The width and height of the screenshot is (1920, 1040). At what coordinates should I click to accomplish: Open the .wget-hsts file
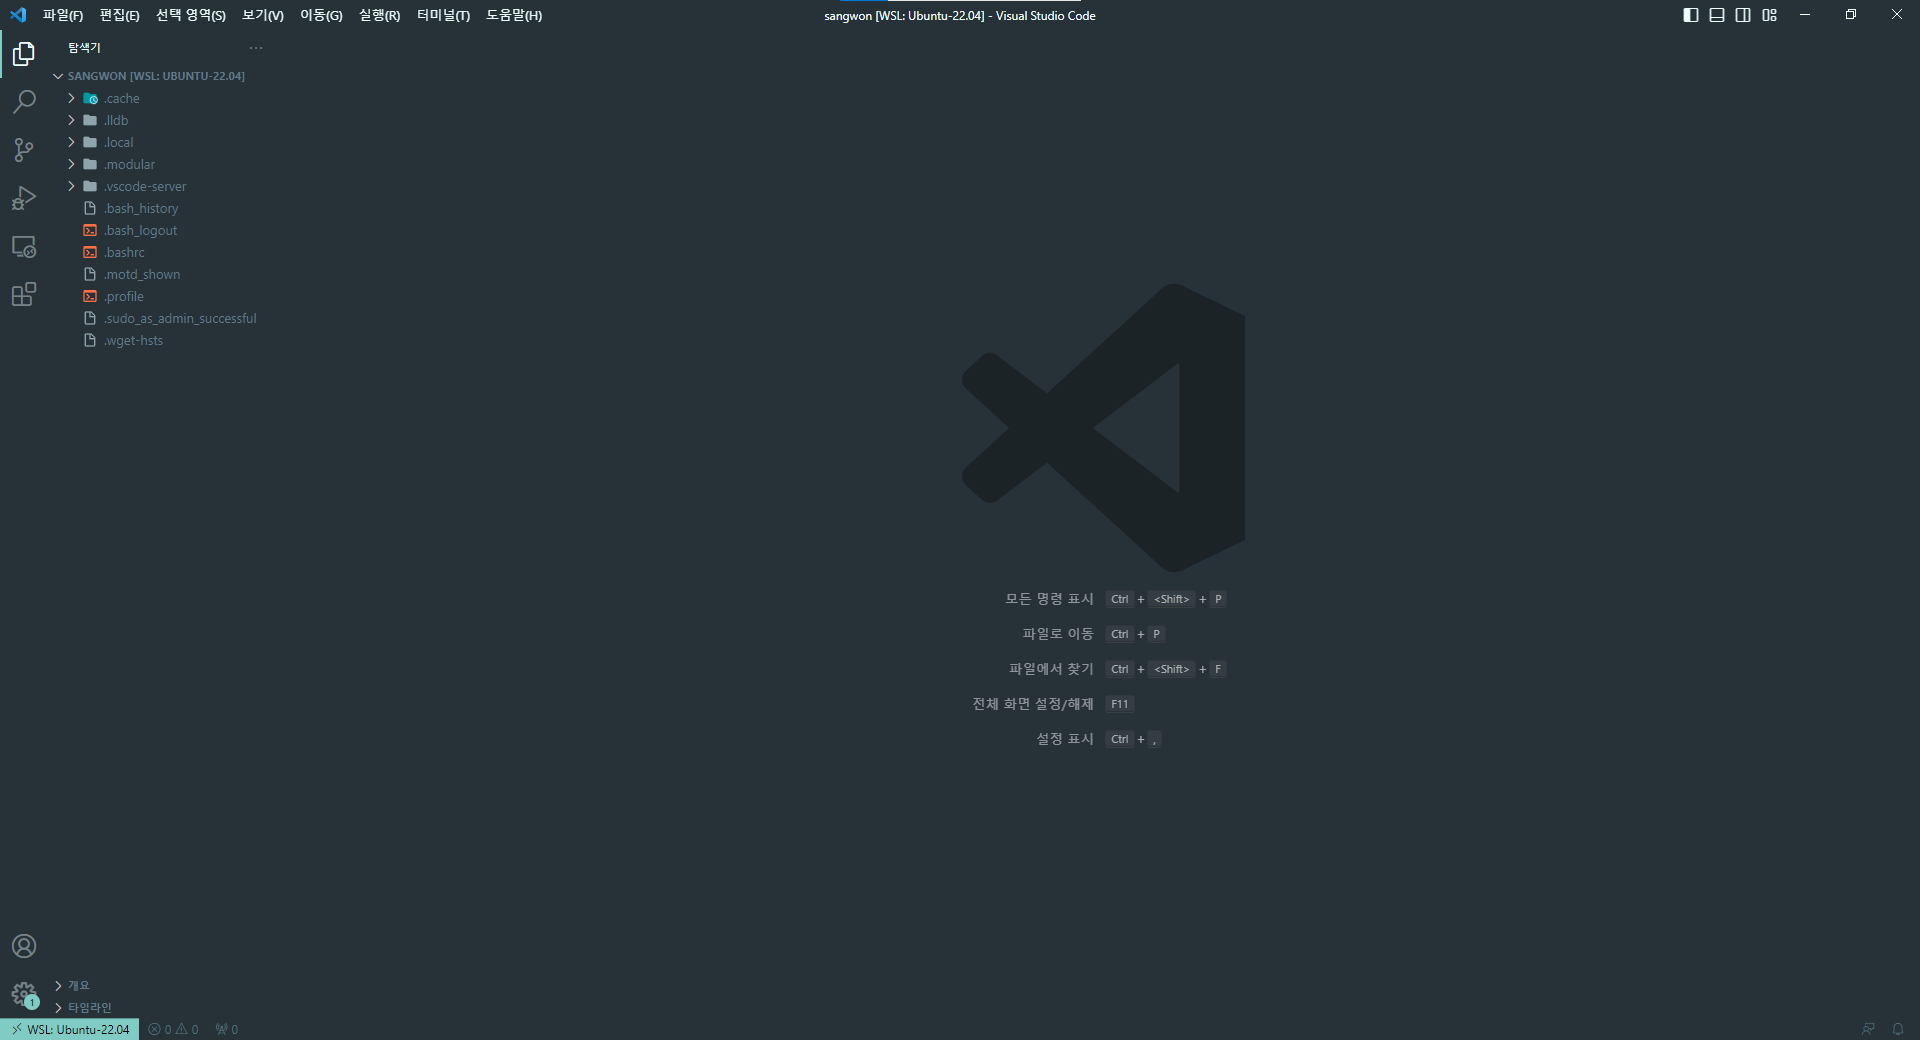tap(160, 340)
